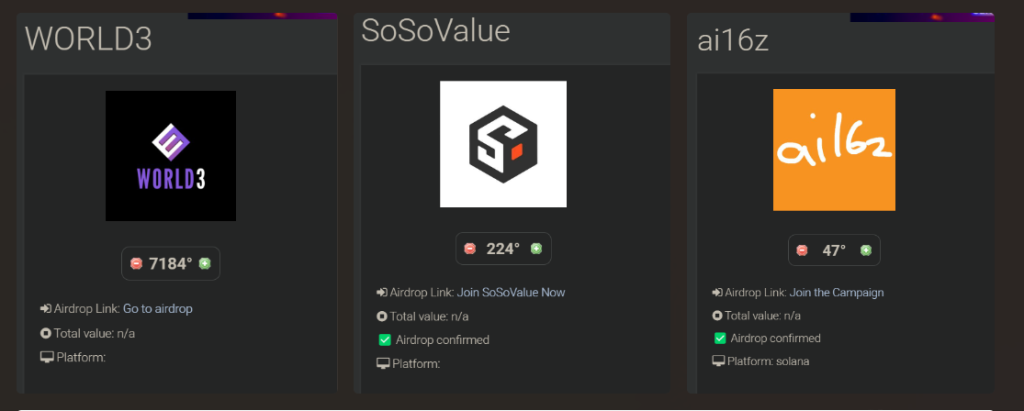Viewport: 1024px width, 411px height.
Task: Select the WORLD3 card title
Action: 88,39
